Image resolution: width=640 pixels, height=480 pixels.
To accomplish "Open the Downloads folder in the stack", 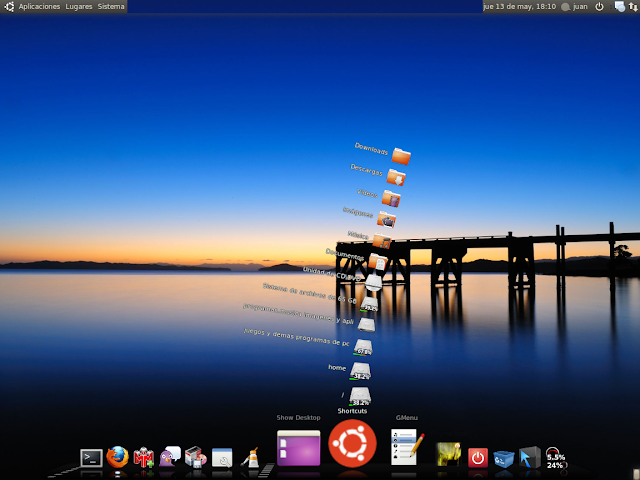I will click(401, 156).
